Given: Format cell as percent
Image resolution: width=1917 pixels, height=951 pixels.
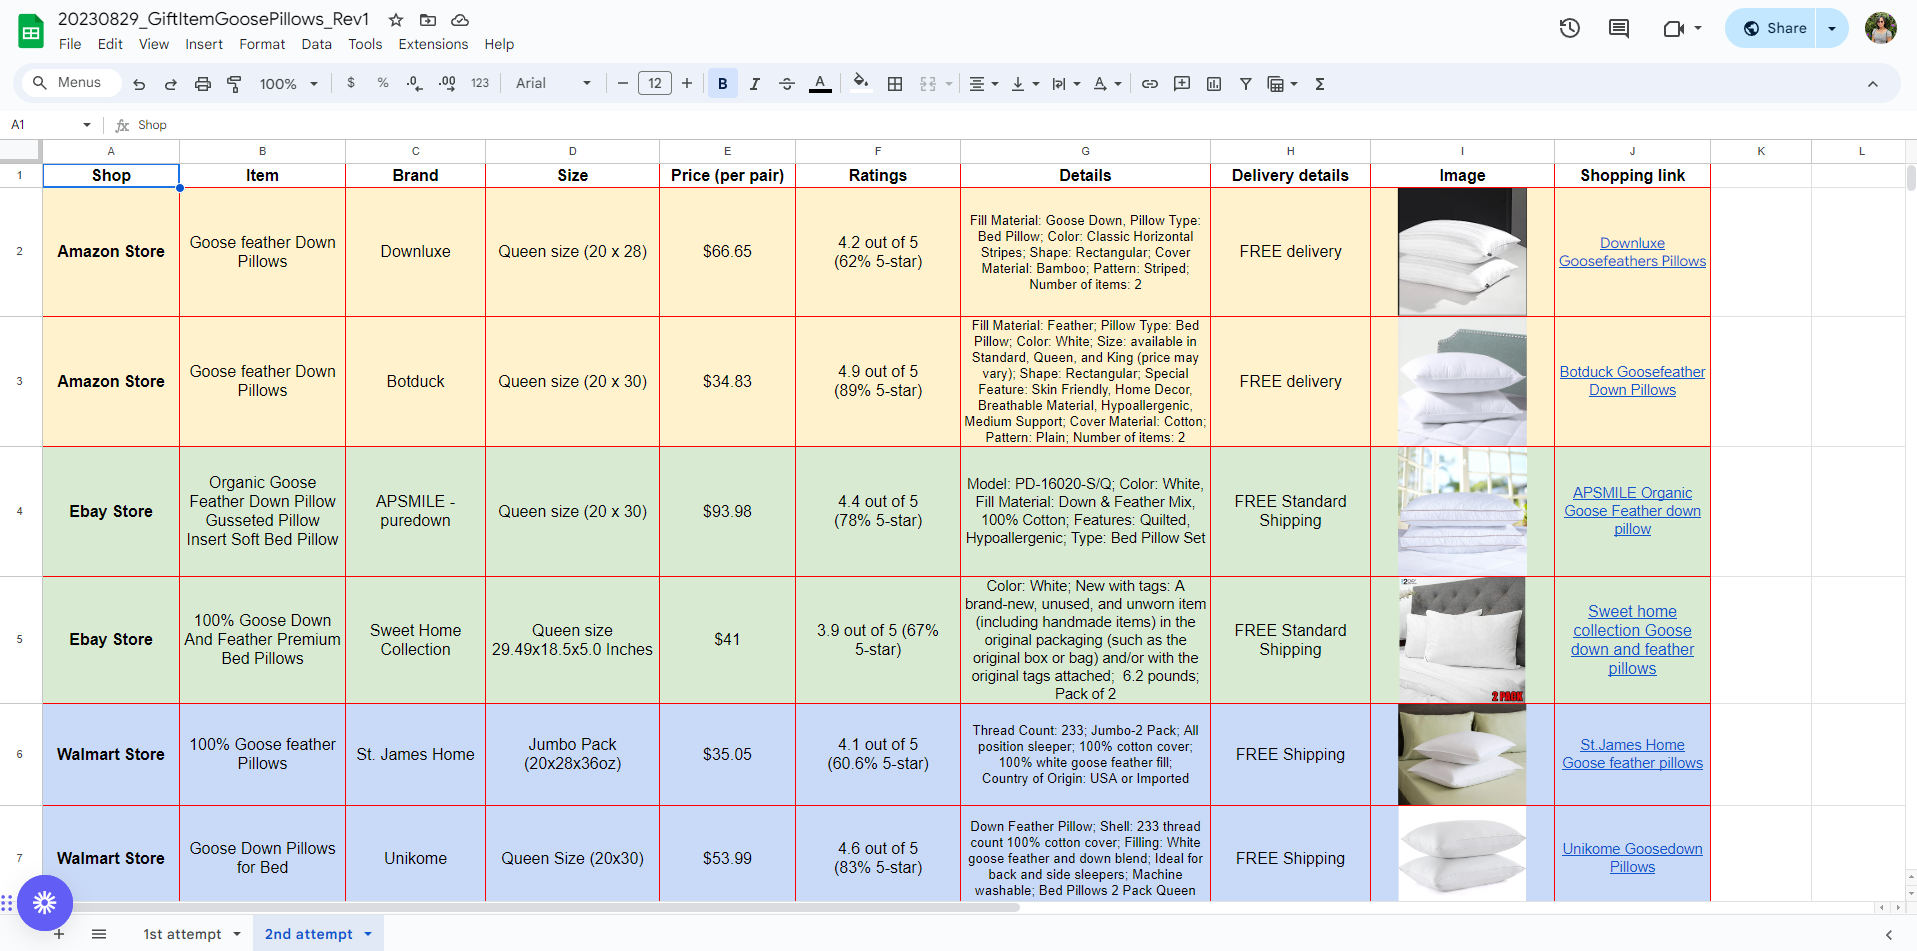Looking at the screenshot, I should pyautogui.click(x=383, y=83).
